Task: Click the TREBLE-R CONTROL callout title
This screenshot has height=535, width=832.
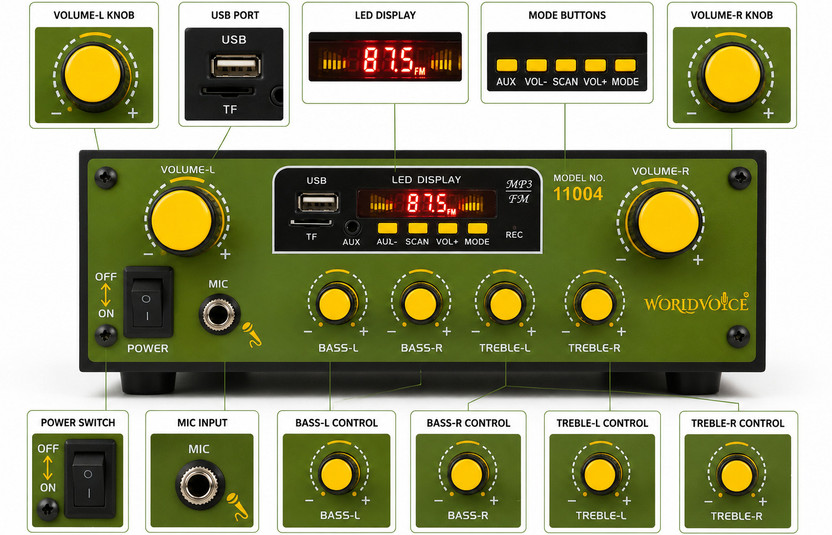Action: click(738, 423)
